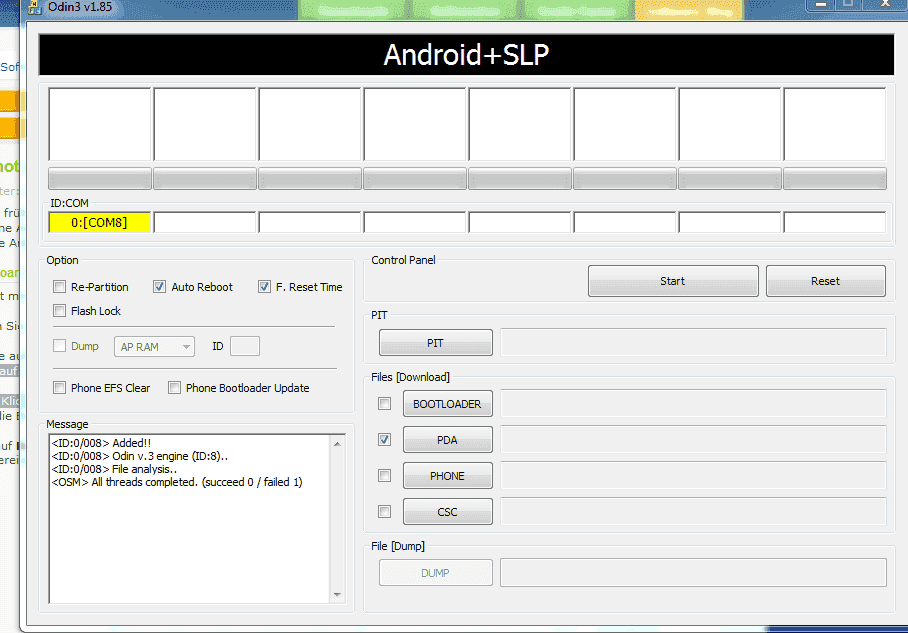This screenshot has height=633, width=908.
Task: Open the AP RAM dropdown
Action: tap(154, 347)
